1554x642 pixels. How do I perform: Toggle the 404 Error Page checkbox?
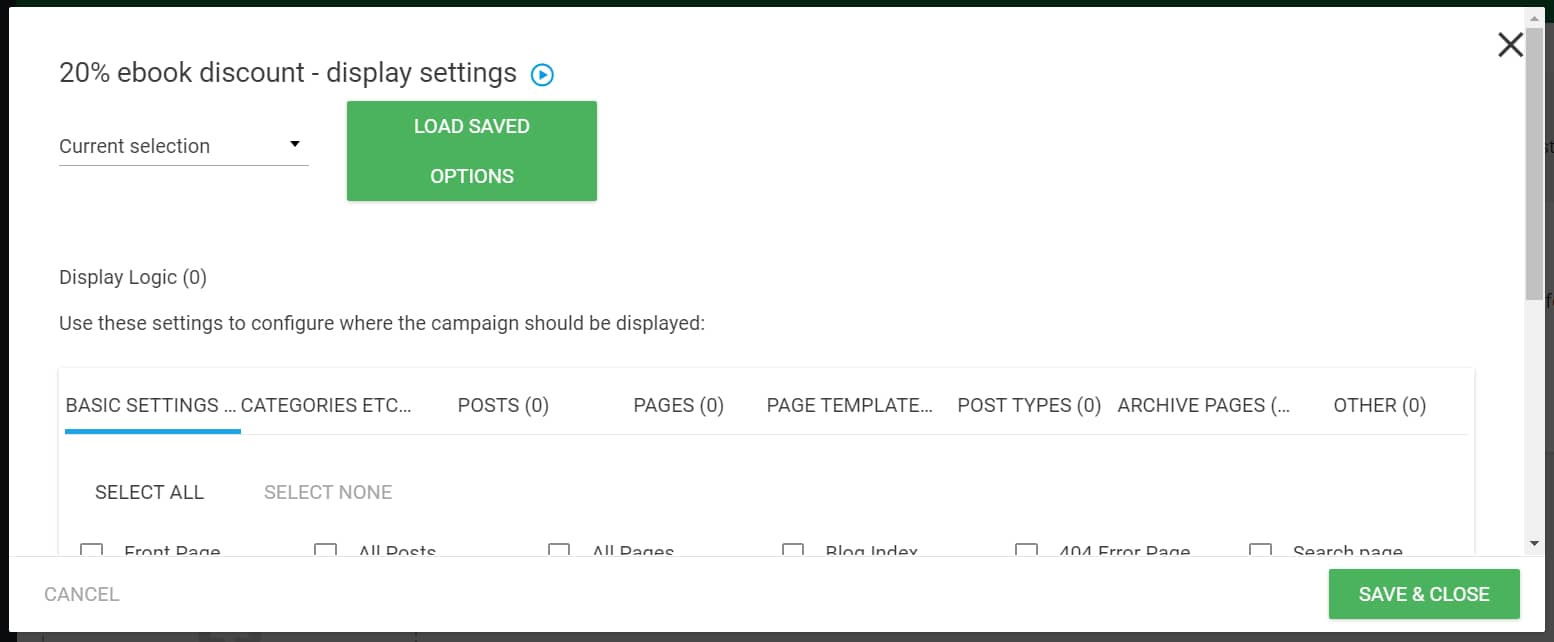pyautogui.click(x=1026, y=550)
